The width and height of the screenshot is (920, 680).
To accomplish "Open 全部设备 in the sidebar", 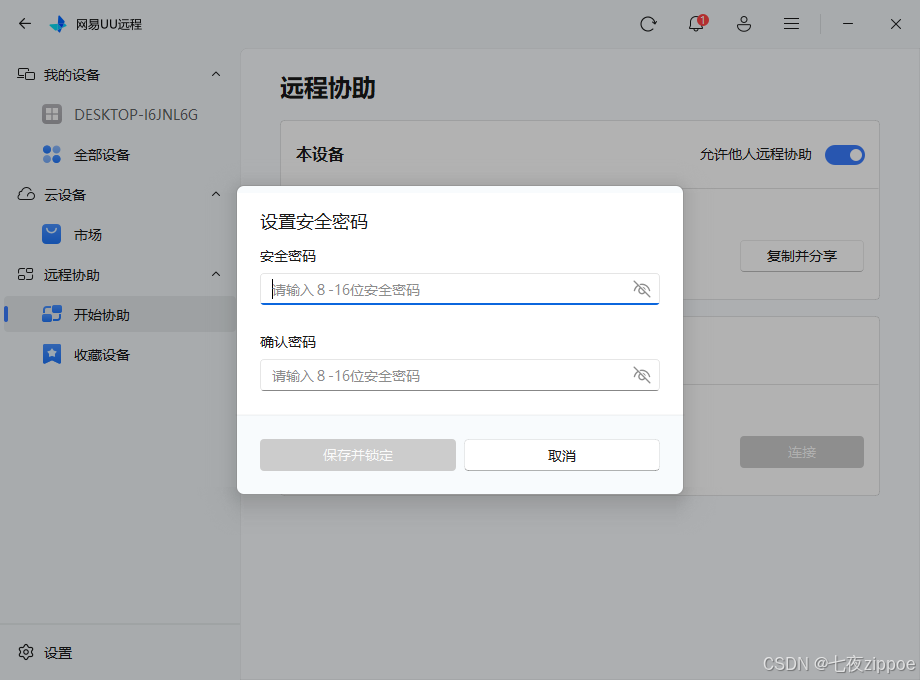I will click(x=120, y=155).
